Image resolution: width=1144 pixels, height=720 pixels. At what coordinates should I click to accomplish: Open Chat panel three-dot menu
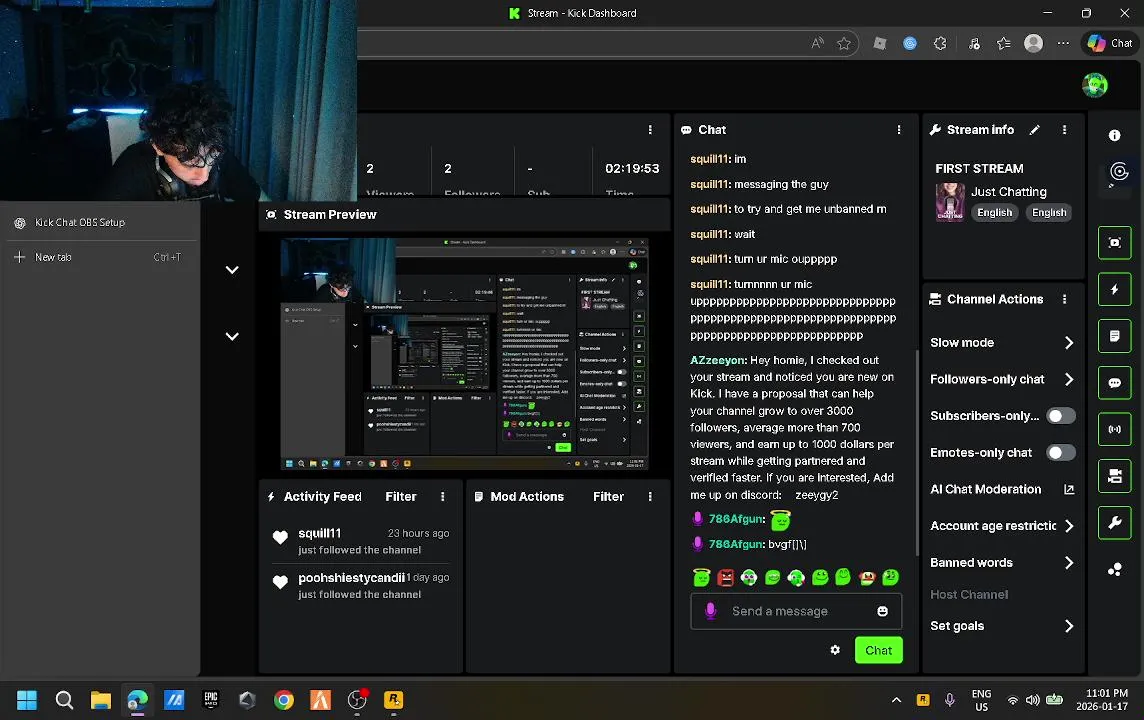[x=899, y=130]
